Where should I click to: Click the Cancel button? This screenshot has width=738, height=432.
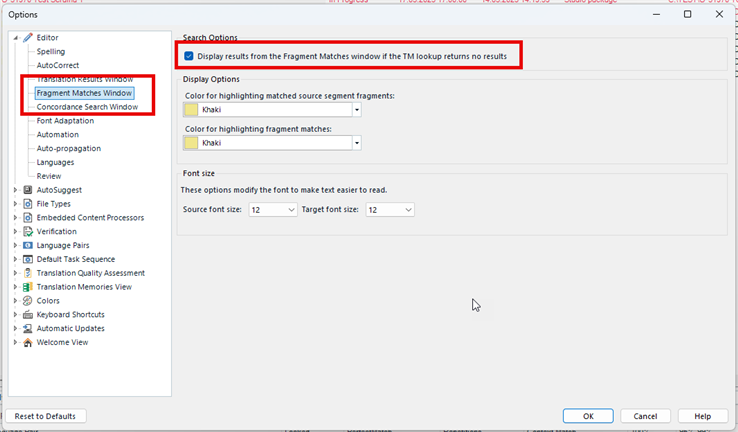click(x=645, y=416)
